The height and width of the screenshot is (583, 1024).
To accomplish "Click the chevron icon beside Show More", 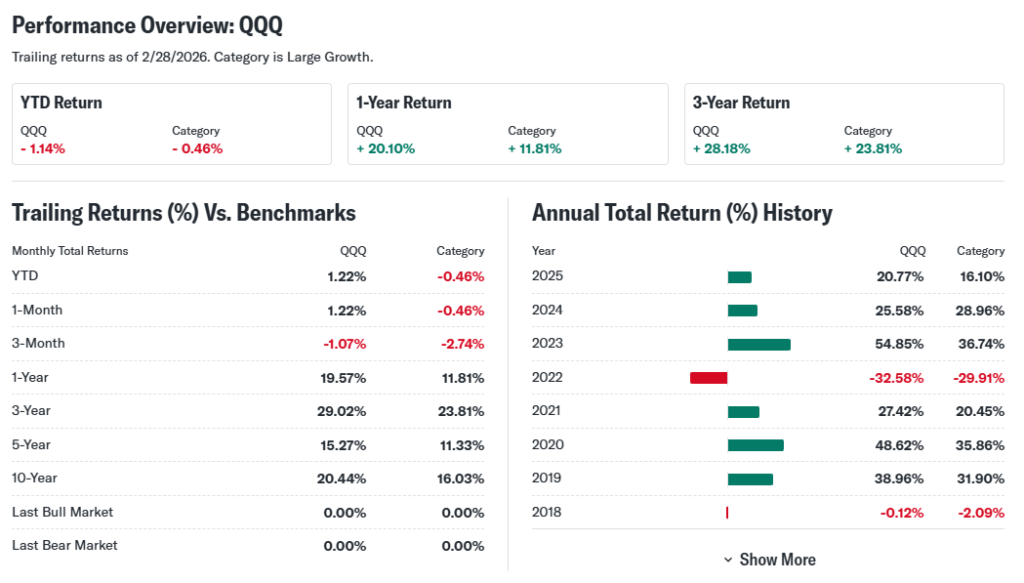I will click(728, 561).
